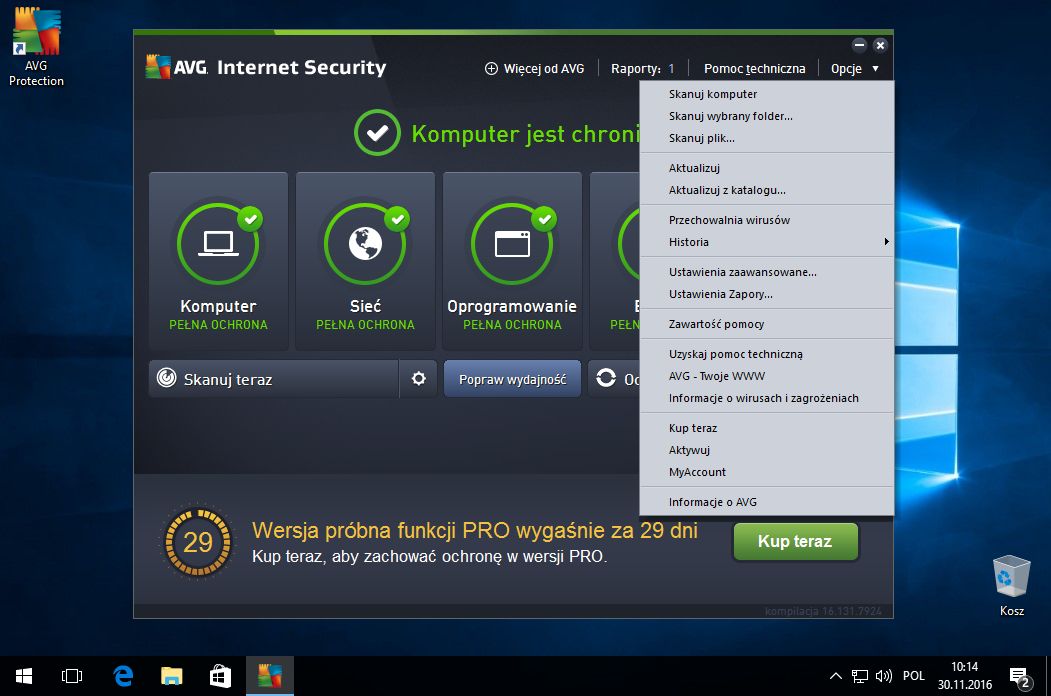Open Task View in the taskbar
The image size is (1051, 696).
tap(72, 676)
